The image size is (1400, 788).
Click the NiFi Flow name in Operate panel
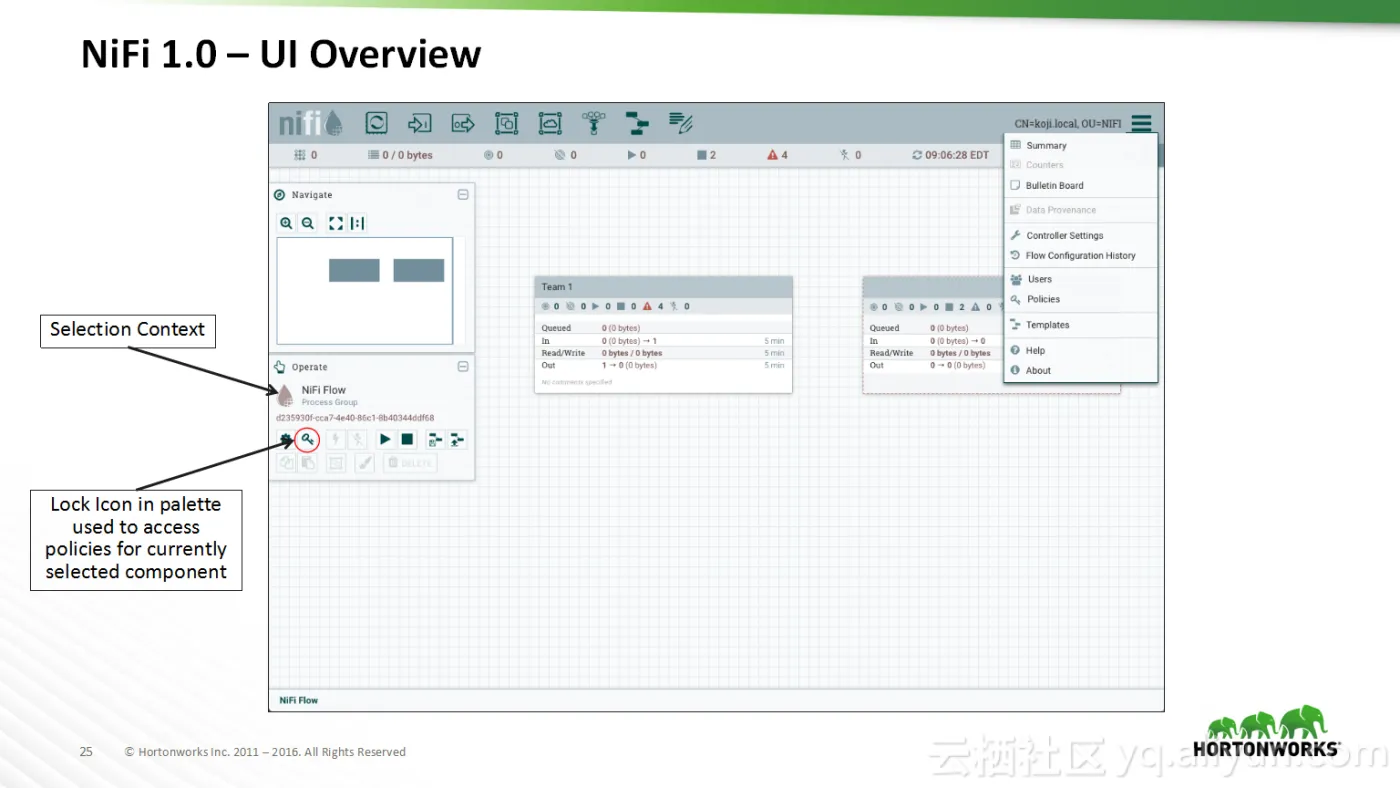coord(324,390)
